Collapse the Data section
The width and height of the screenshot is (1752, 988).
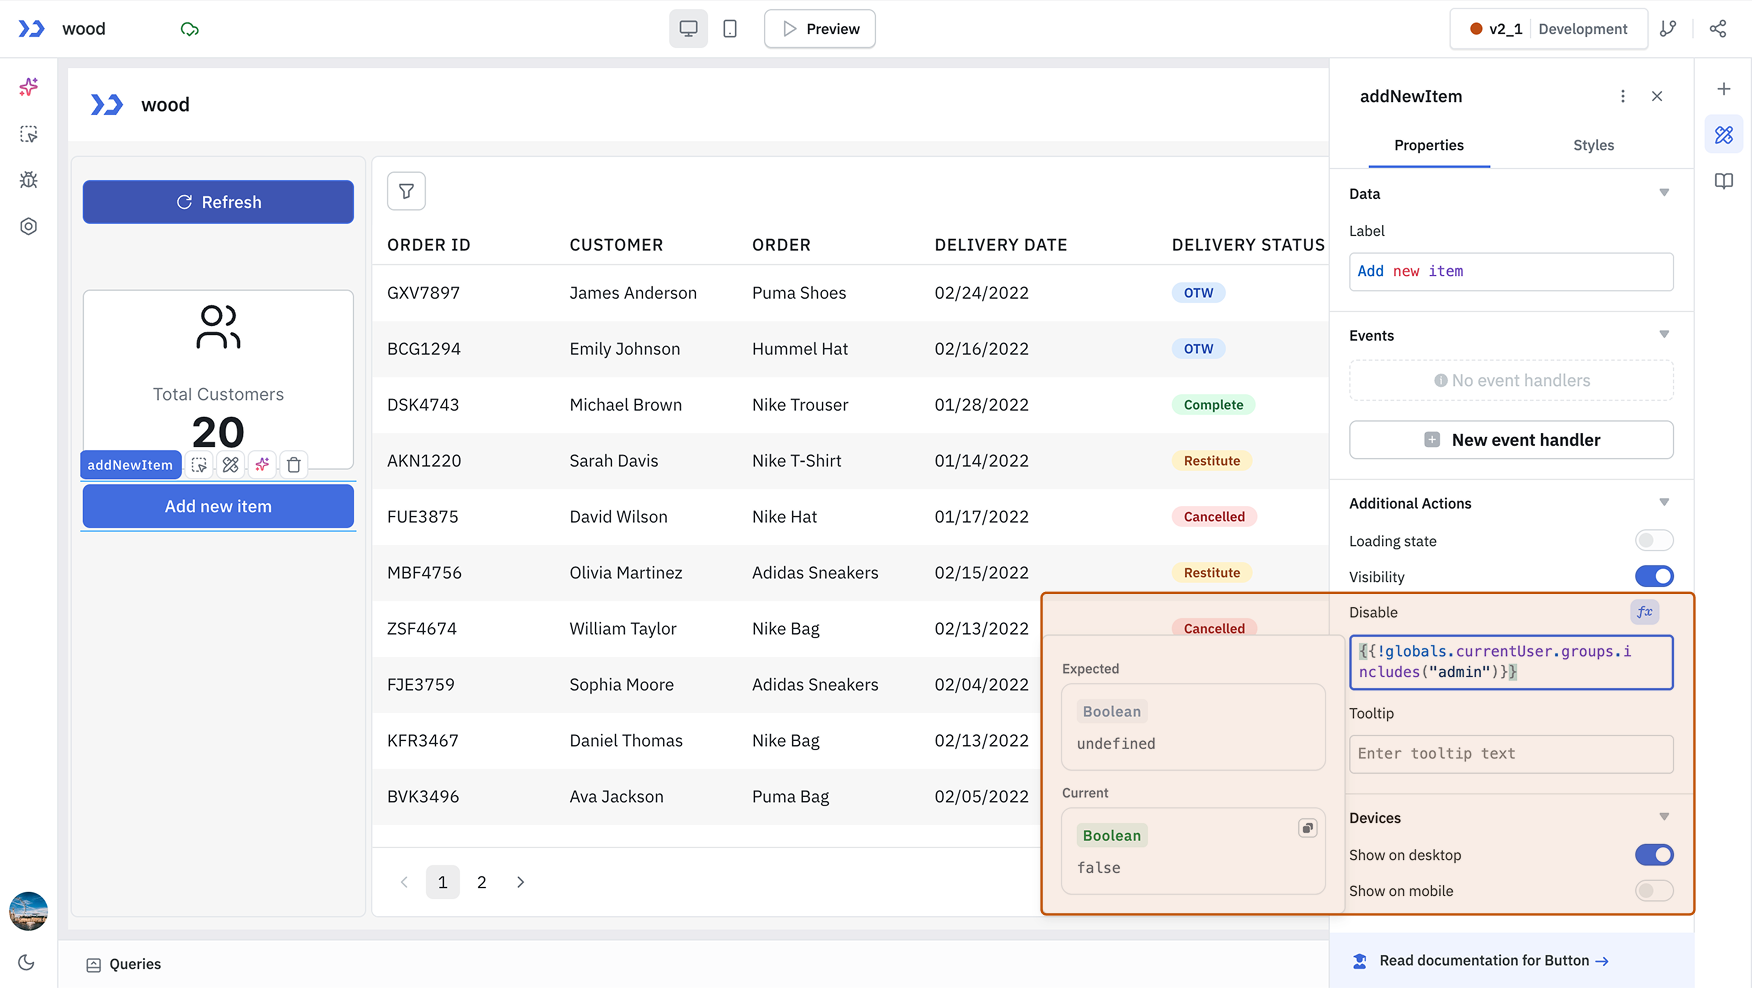[x=1664, y=193]
